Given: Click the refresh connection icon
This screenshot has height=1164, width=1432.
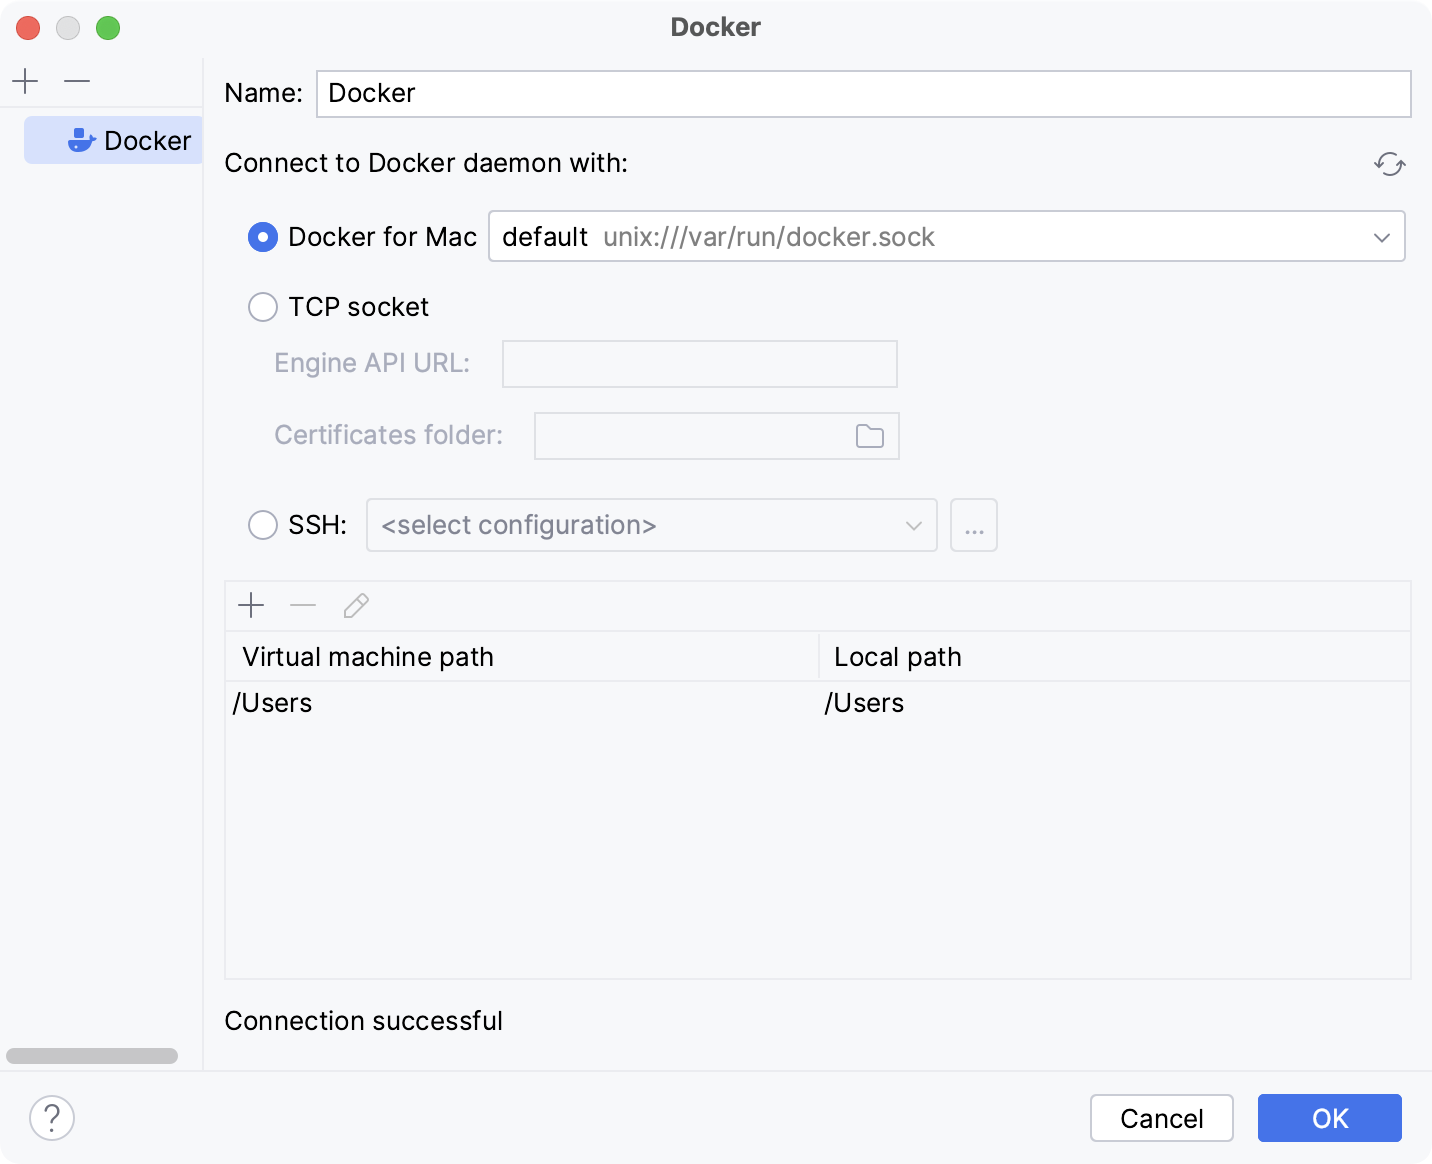Looking at the screenshot, I should pyautogui.click(x=1389, y=165).
